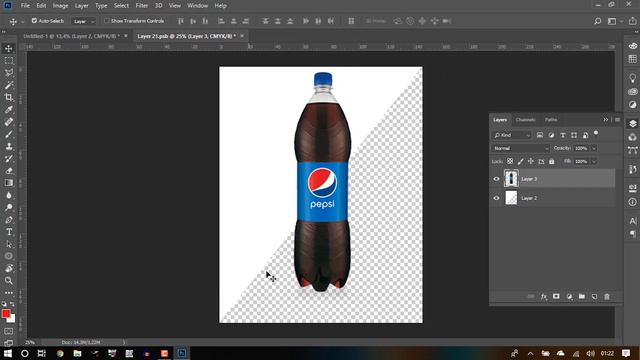
Task: Select the Brush tool
Action: [x=9, y=134]
